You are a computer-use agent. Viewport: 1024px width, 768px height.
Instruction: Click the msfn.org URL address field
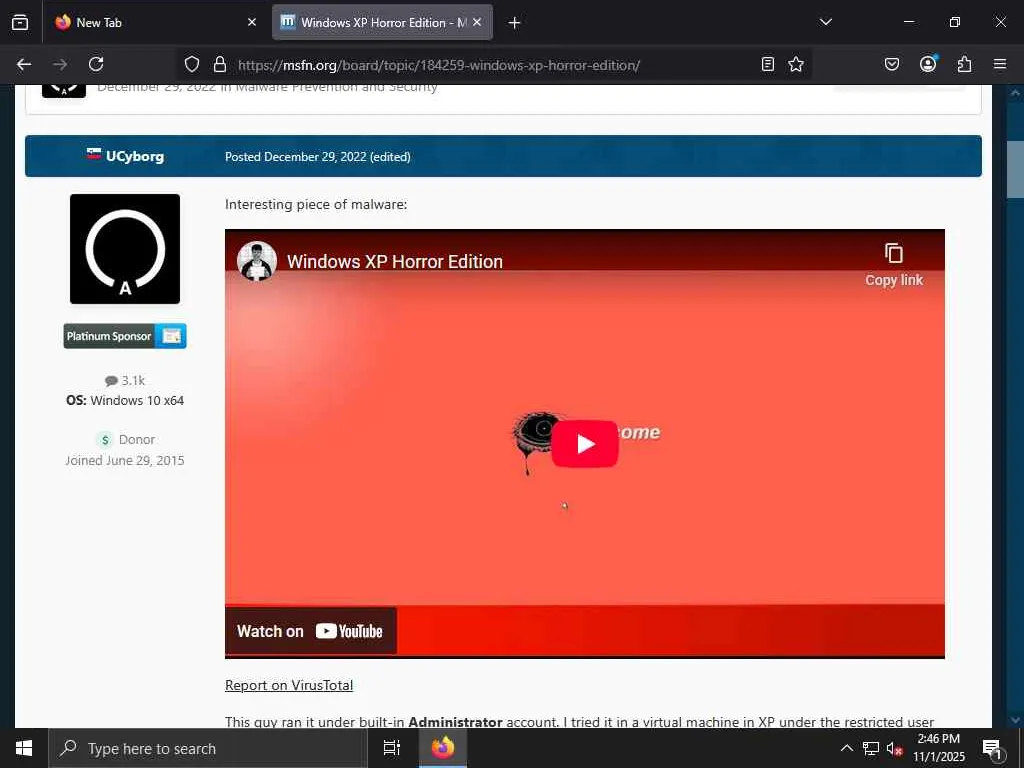[438, 65]
